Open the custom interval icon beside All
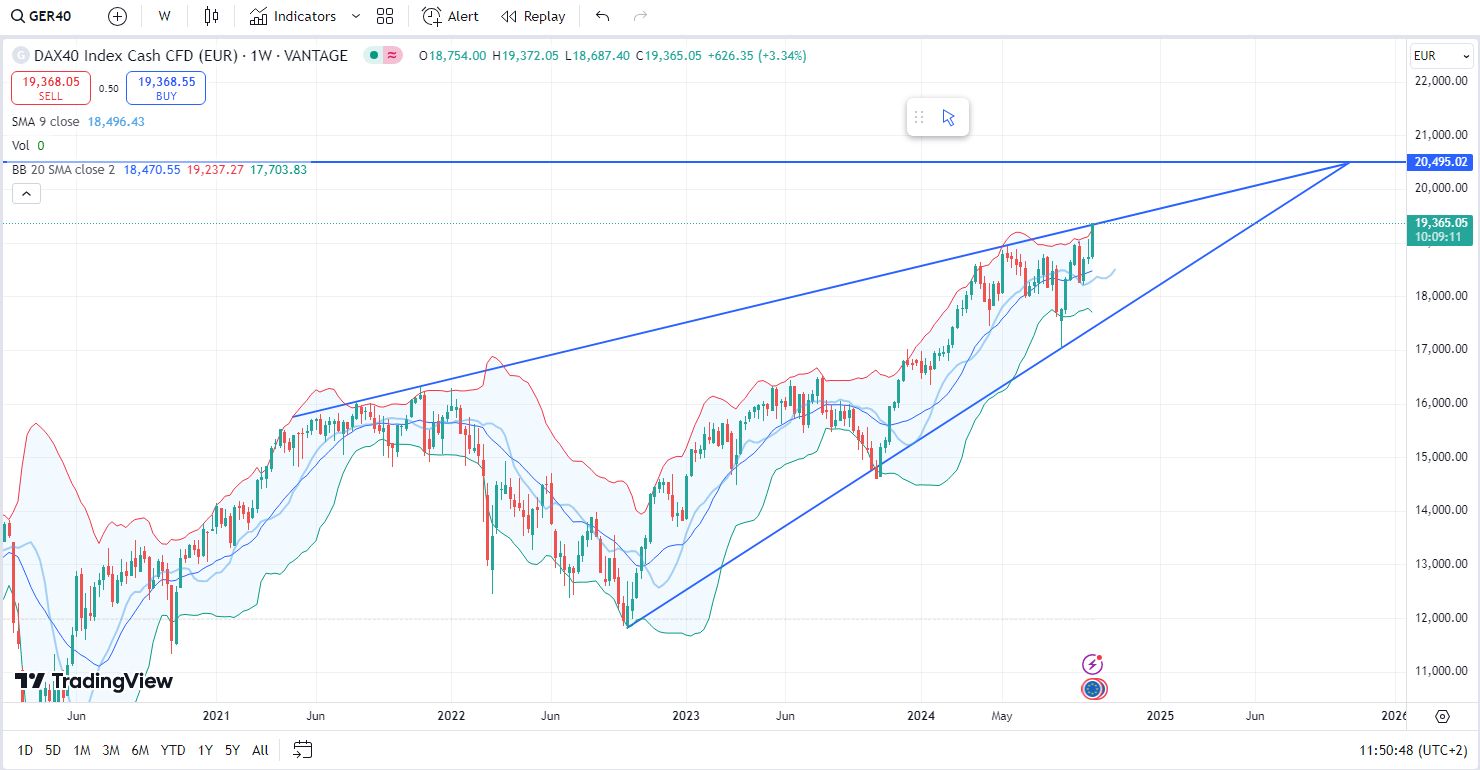 click(302, 748)
